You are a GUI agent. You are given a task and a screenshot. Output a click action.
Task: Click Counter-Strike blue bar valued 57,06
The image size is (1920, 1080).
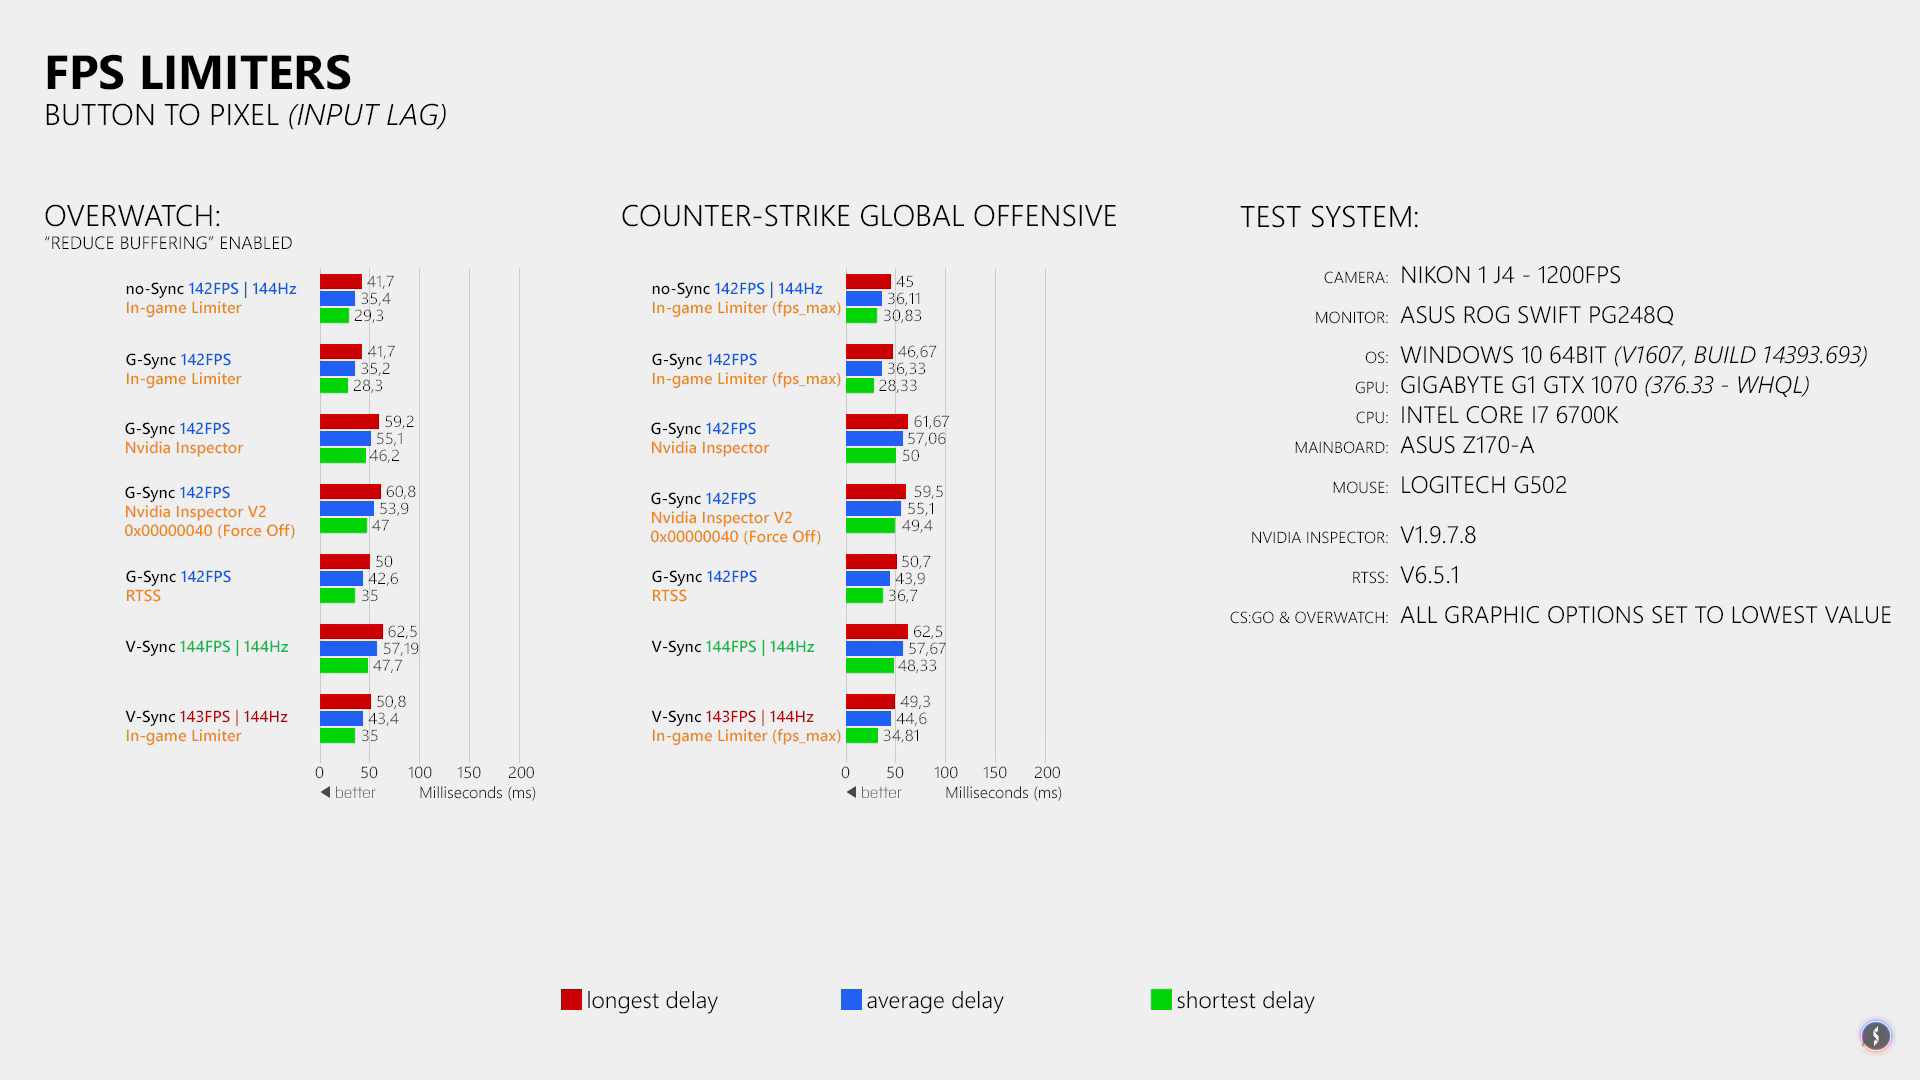coord(874,439)
